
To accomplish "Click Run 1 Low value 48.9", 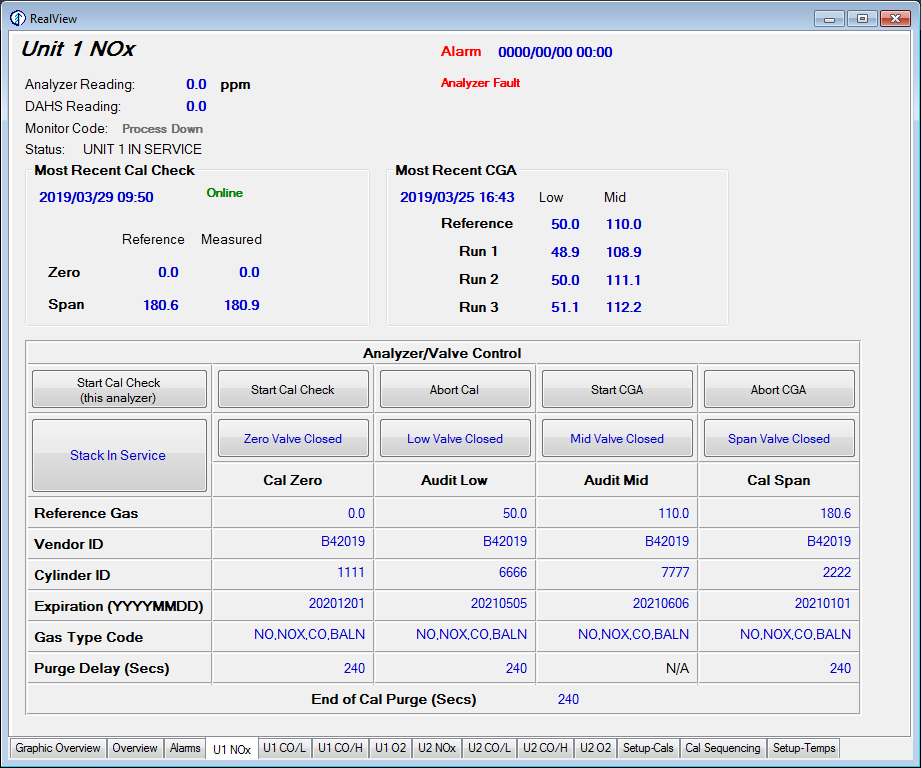I will (565, 252).
